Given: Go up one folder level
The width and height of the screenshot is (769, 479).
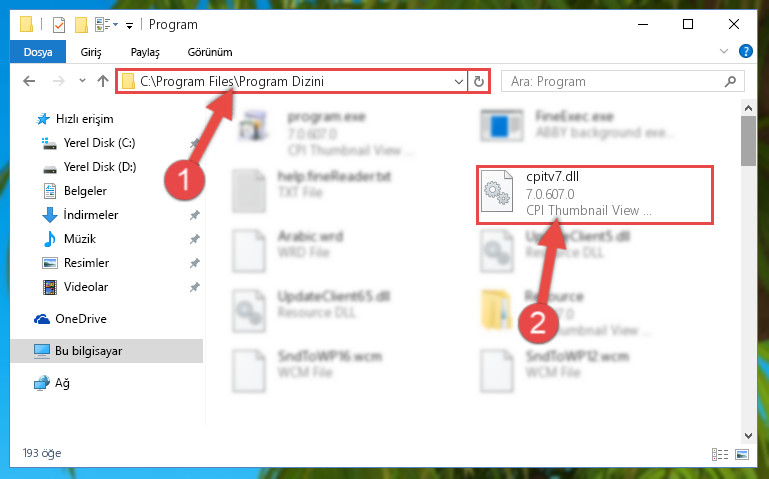Looking at the screenshot, I should click(x=103, y=81).
